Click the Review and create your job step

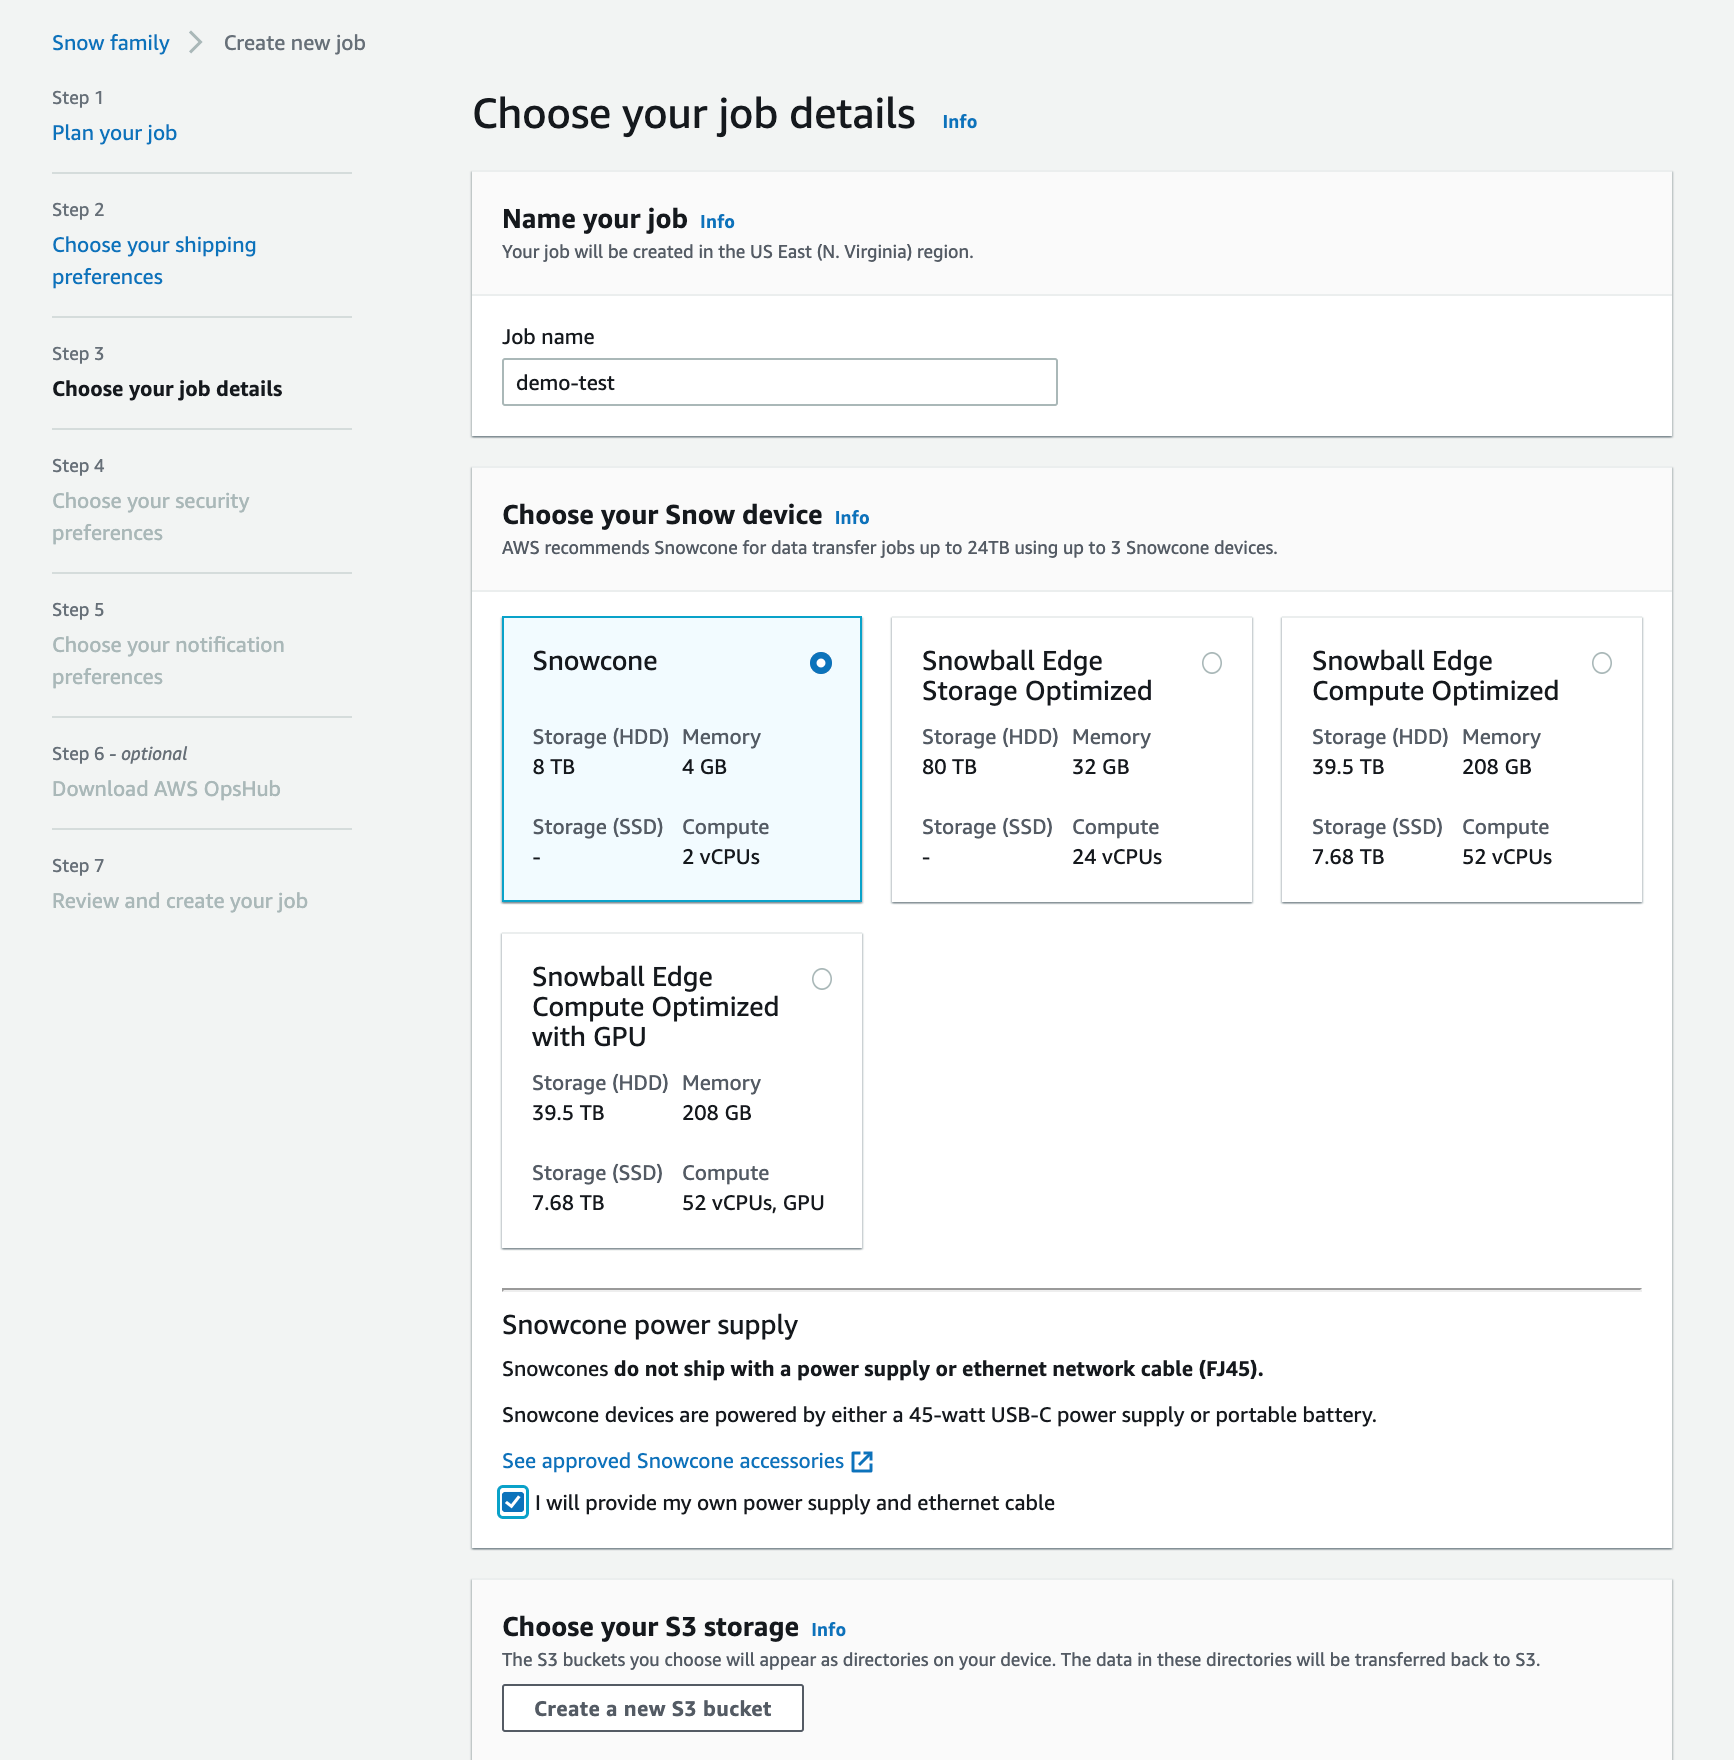(180, 901)
